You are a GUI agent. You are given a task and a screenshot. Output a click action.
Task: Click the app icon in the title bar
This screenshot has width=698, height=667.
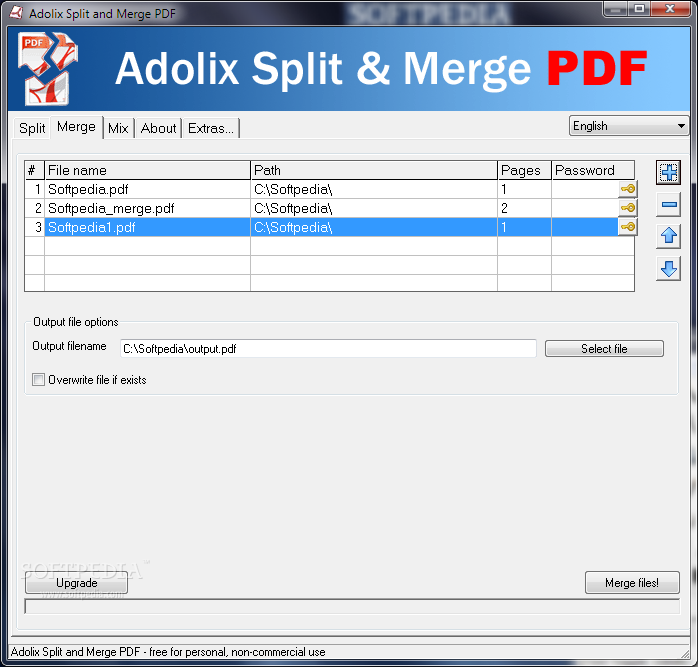[x=16, y=13]
